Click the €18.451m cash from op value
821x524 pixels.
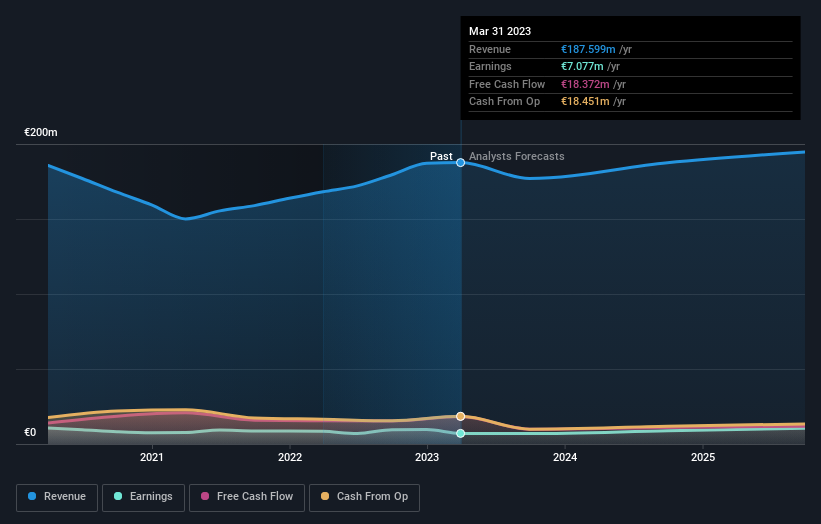[x=585, y=102]
